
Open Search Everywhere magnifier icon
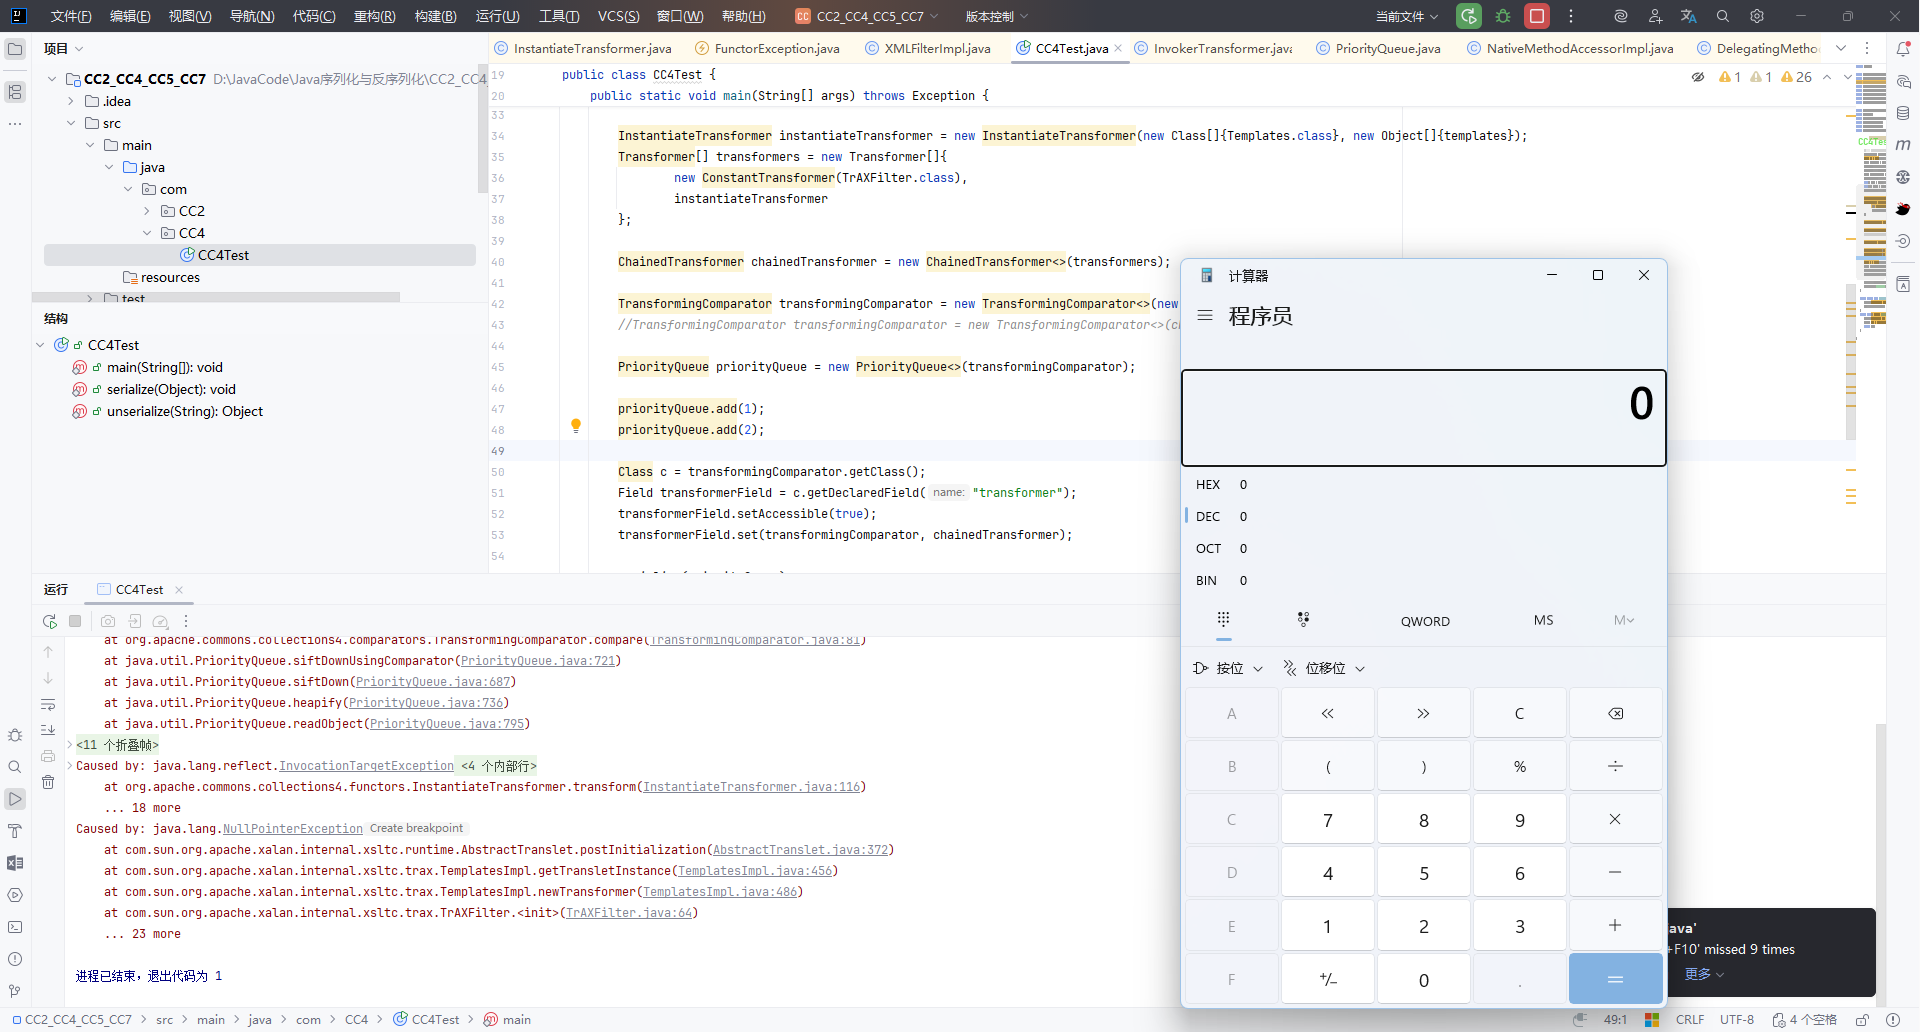click(1723, 16)
